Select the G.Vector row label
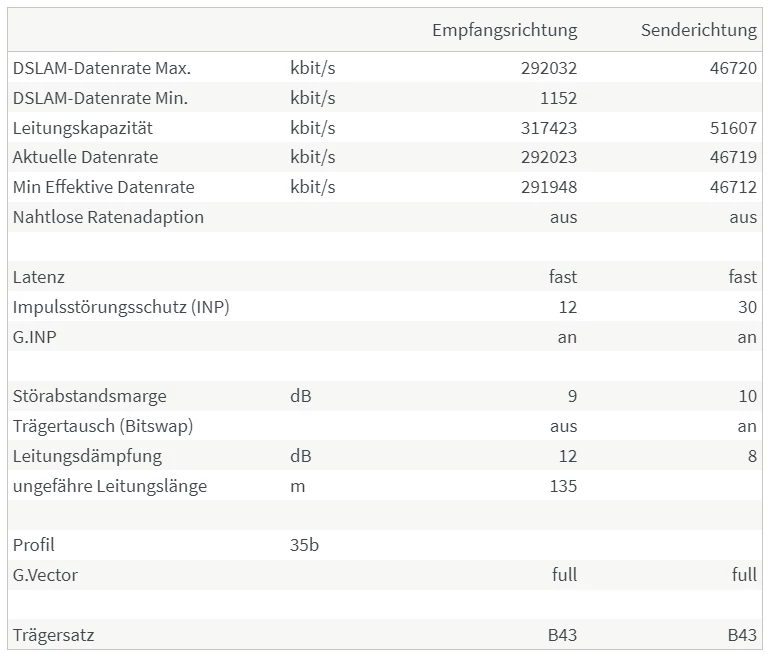Screen dimensions: 776x658 (45, 576)
